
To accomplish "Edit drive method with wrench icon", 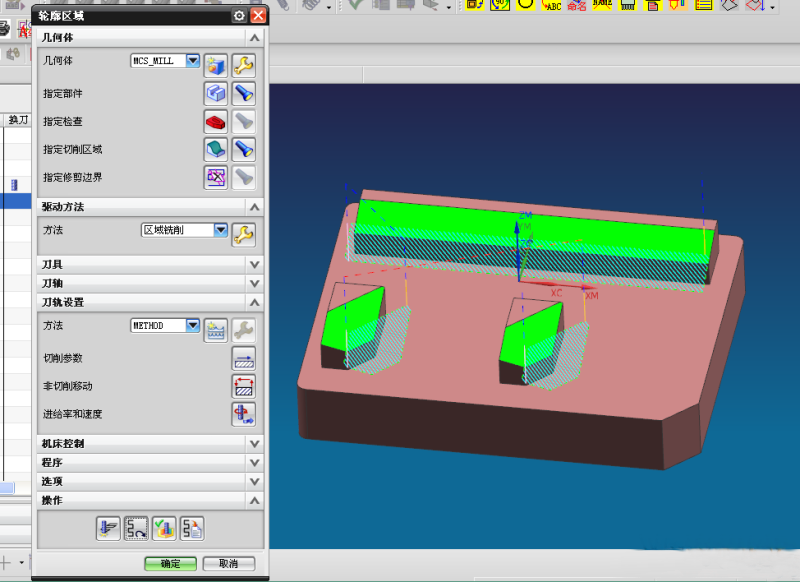I will [243, 234].
